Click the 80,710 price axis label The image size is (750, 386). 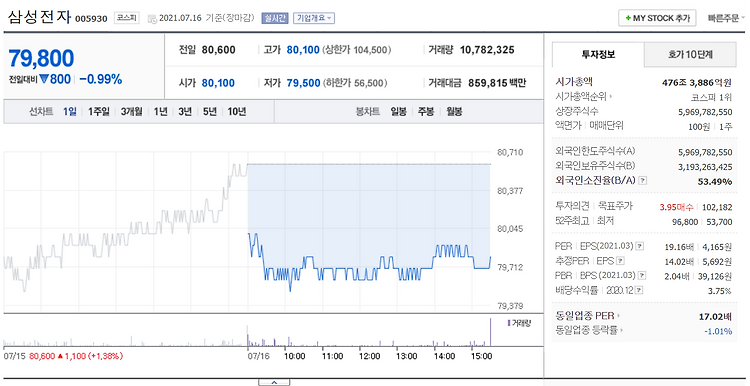coord(509,153)
